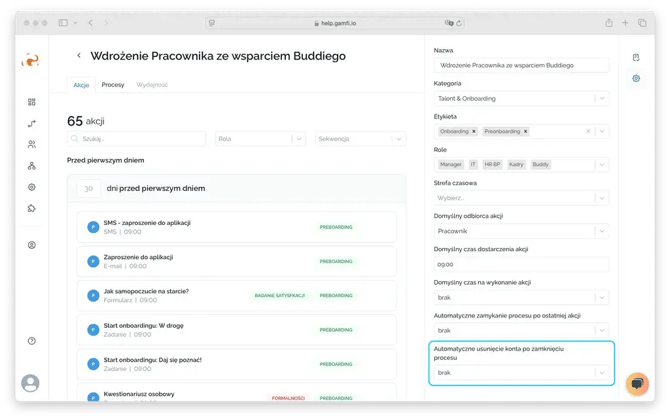
Task: Remove the Onboarding tag from Etykieta
Action: [x=476, y=131]
